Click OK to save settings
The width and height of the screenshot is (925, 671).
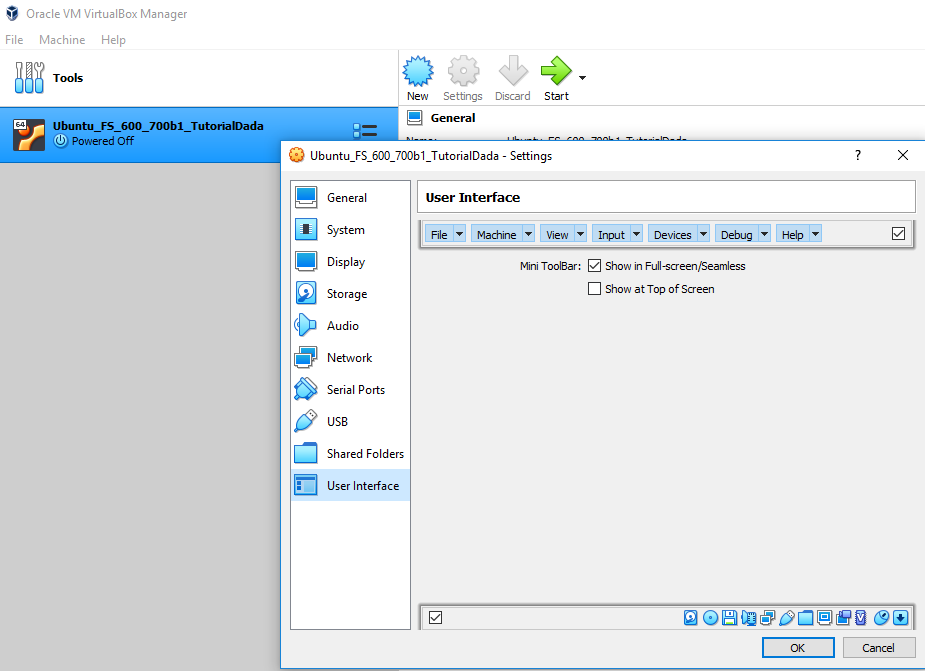coord(797,648)
